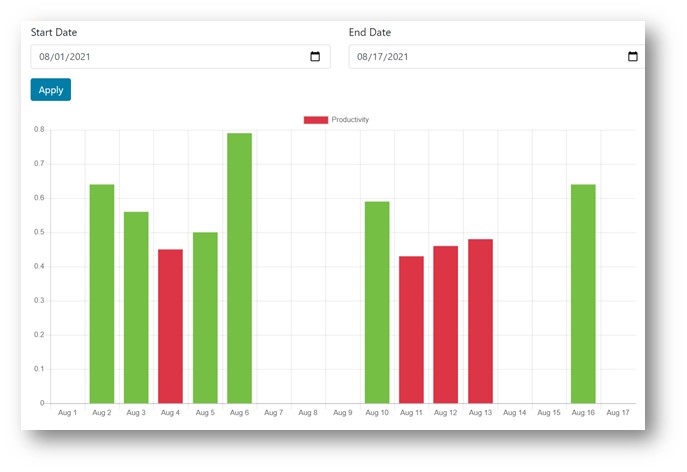This screenshot has width=687, height=472.
Task: Click the tallest bar for Aug 6
Action: point(239,268)
